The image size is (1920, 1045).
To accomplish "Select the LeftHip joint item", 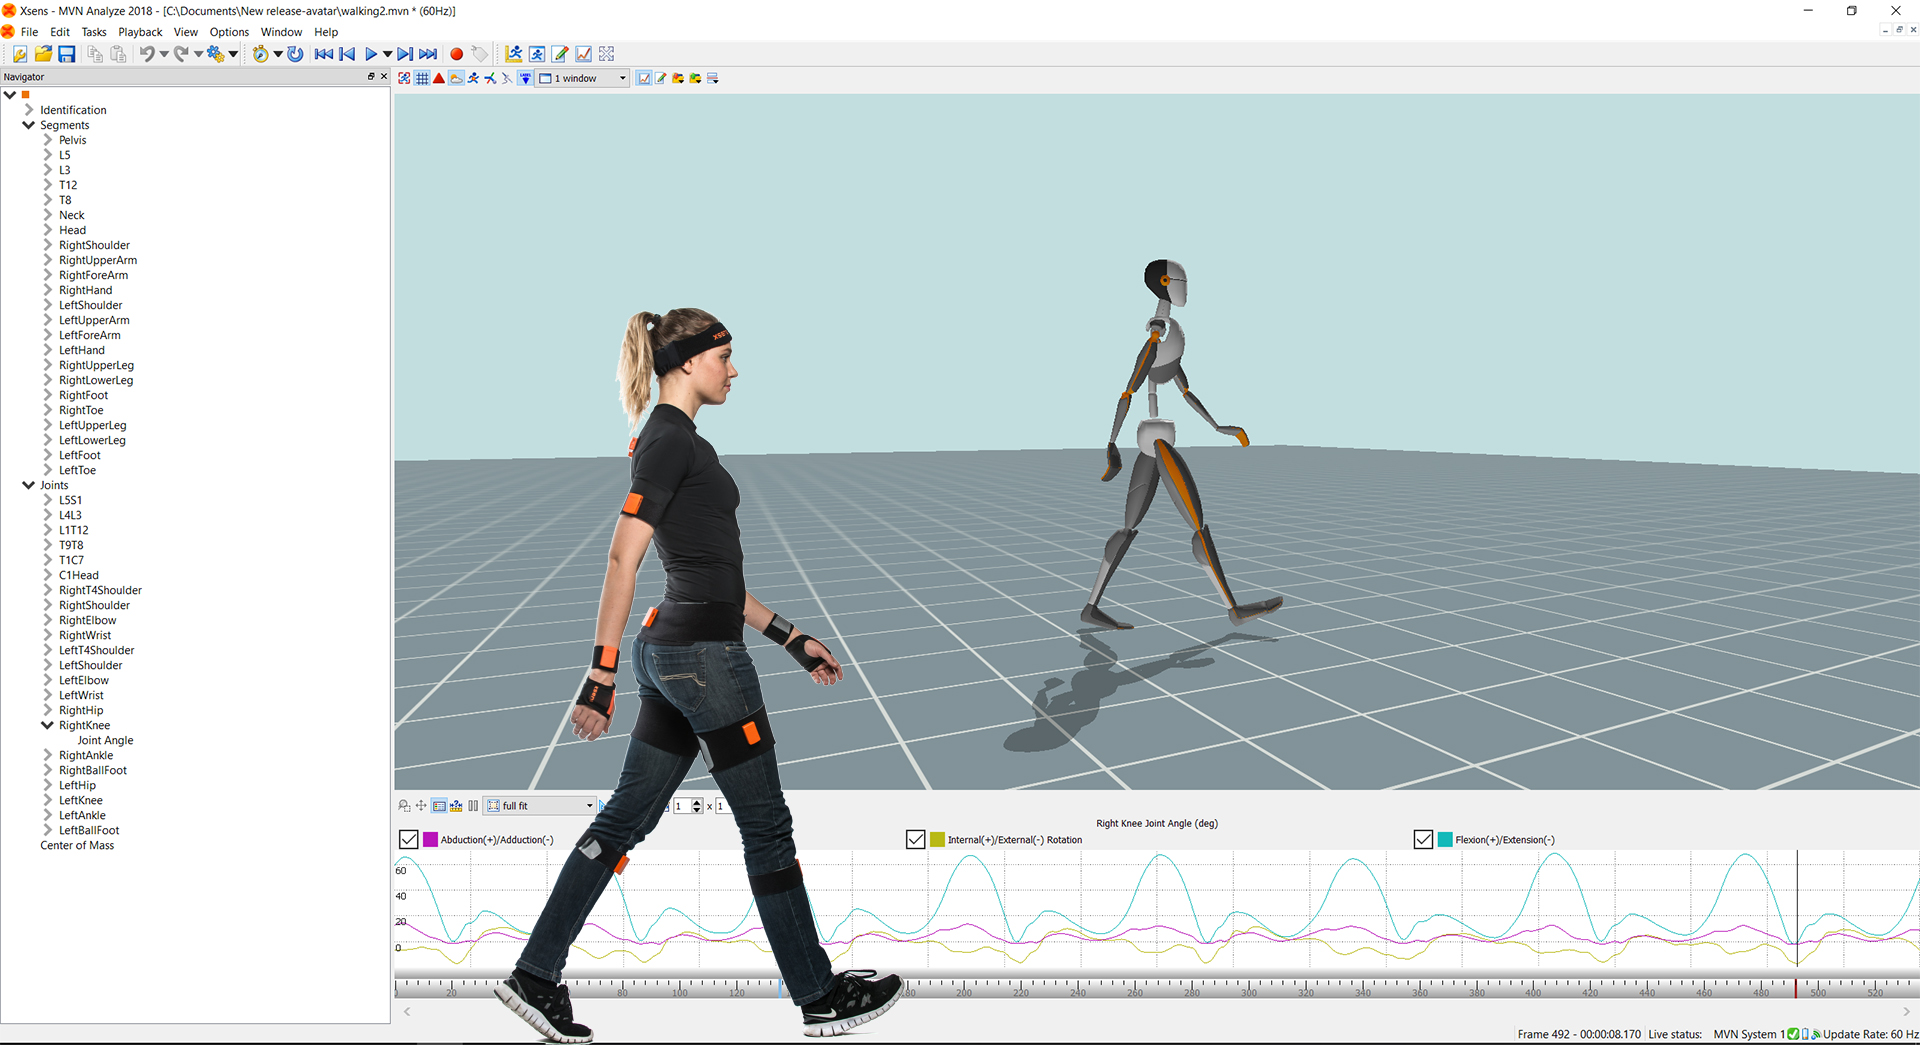I will coord(77,785).
